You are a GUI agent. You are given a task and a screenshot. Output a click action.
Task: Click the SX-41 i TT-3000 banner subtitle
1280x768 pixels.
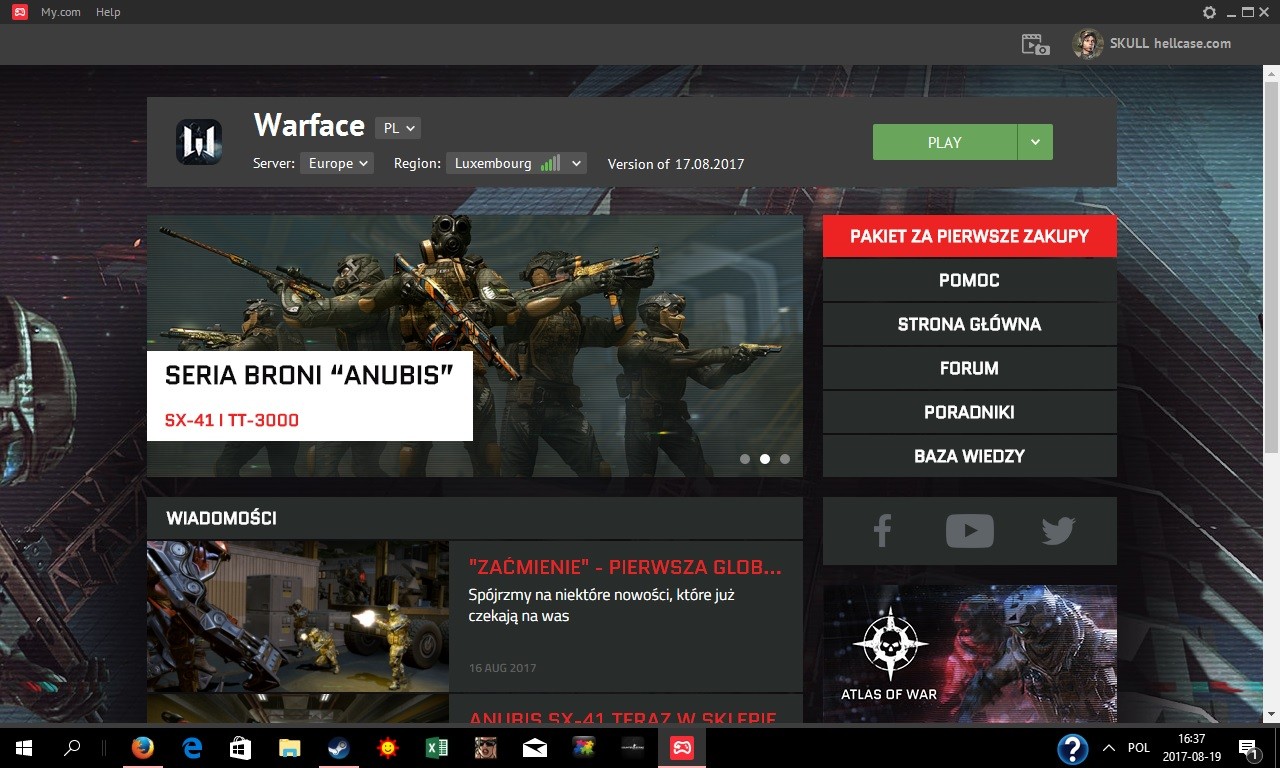click(x=232, y=420)
